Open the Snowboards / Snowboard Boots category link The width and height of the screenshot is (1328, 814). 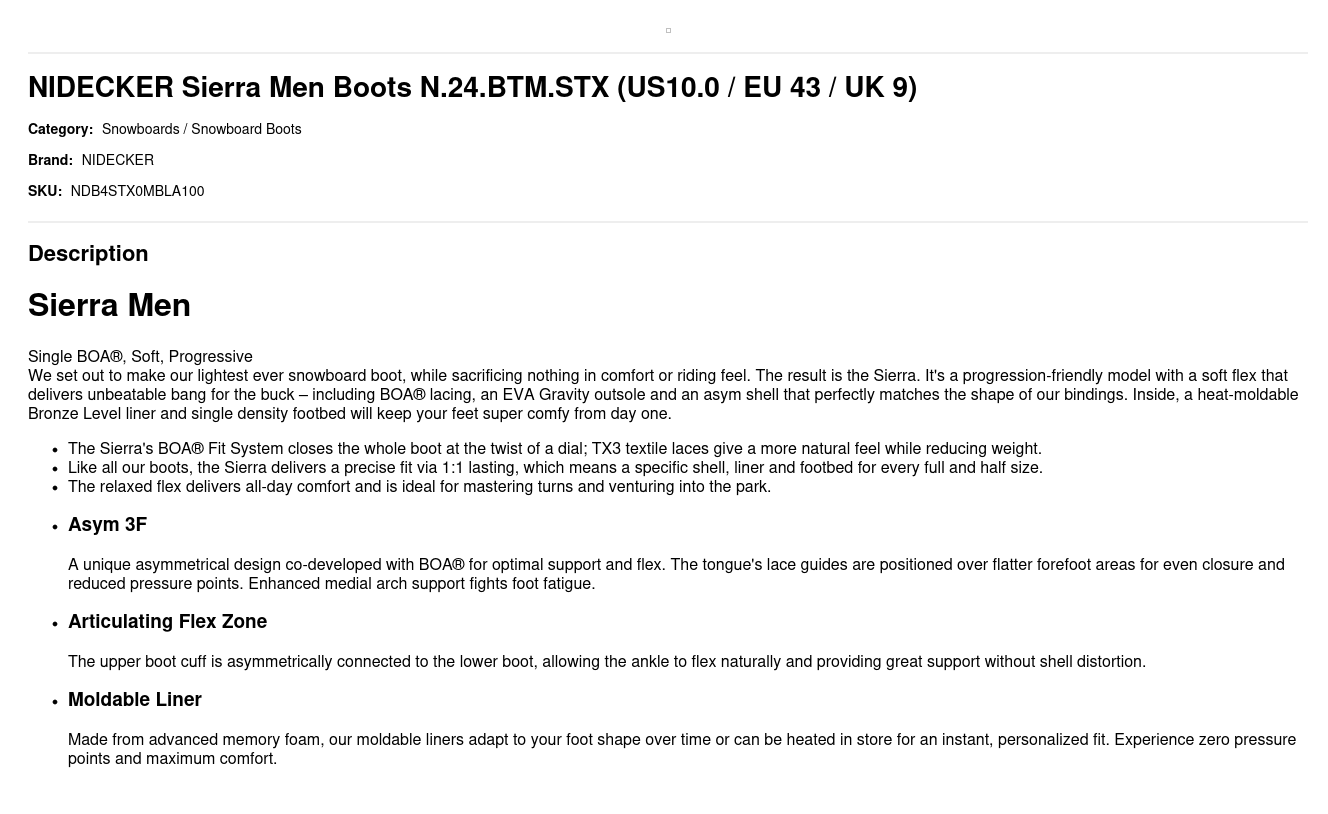[x=201, y=130]
